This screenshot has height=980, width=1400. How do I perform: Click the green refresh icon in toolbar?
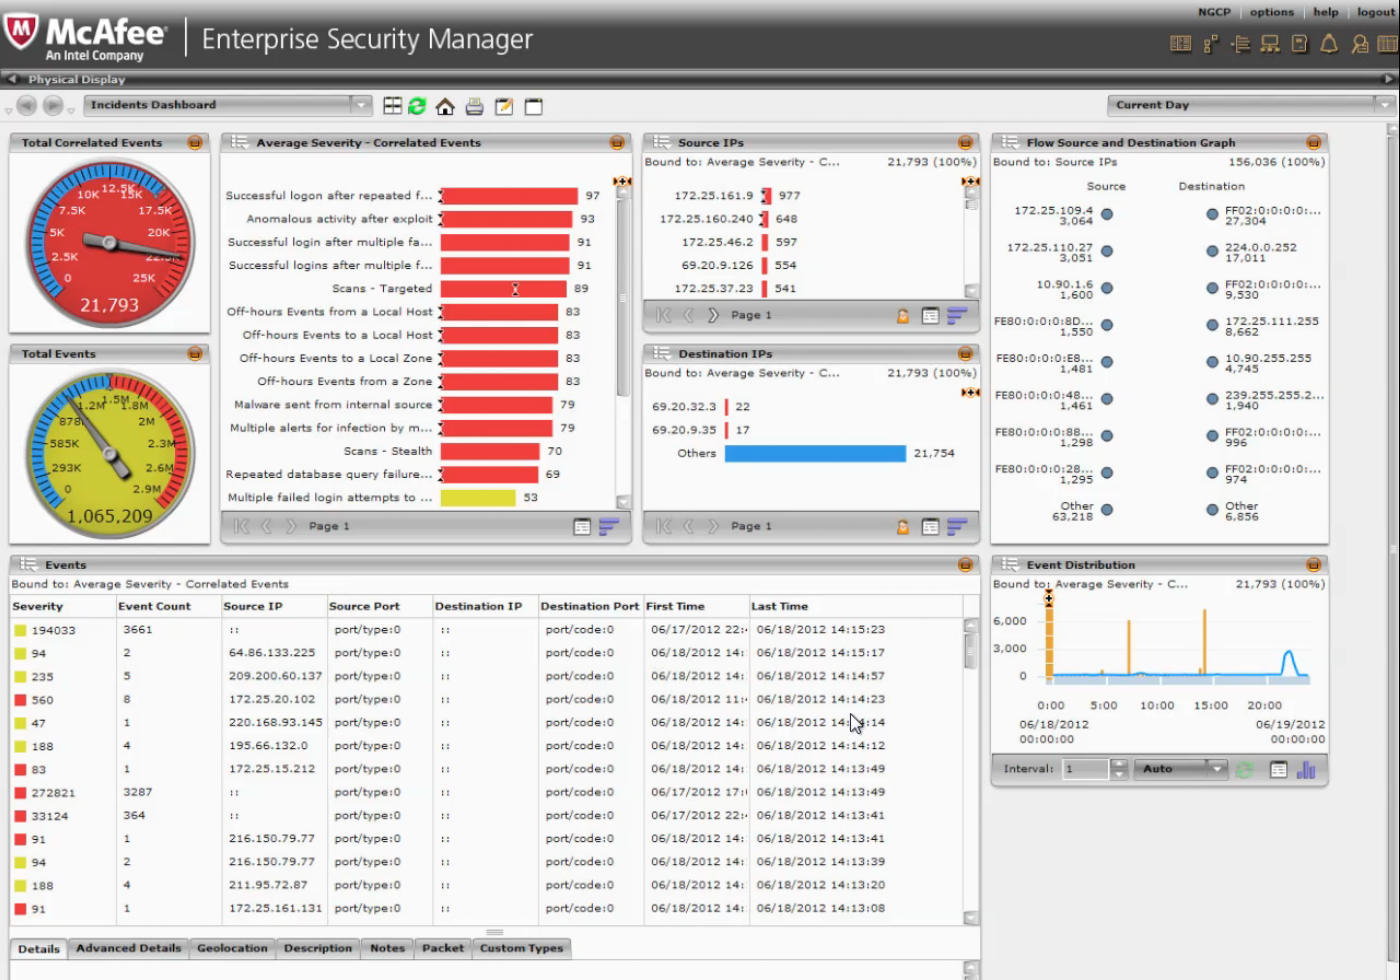(418, 106)
